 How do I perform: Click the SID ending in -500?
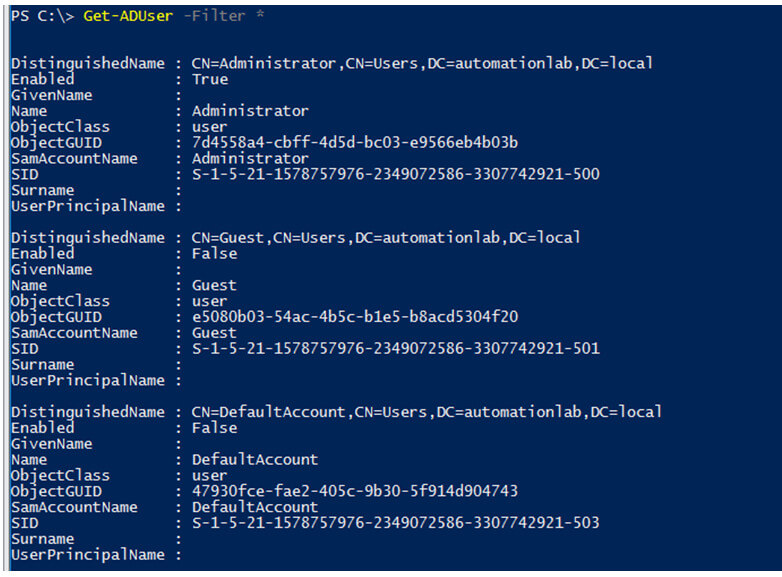396,175
